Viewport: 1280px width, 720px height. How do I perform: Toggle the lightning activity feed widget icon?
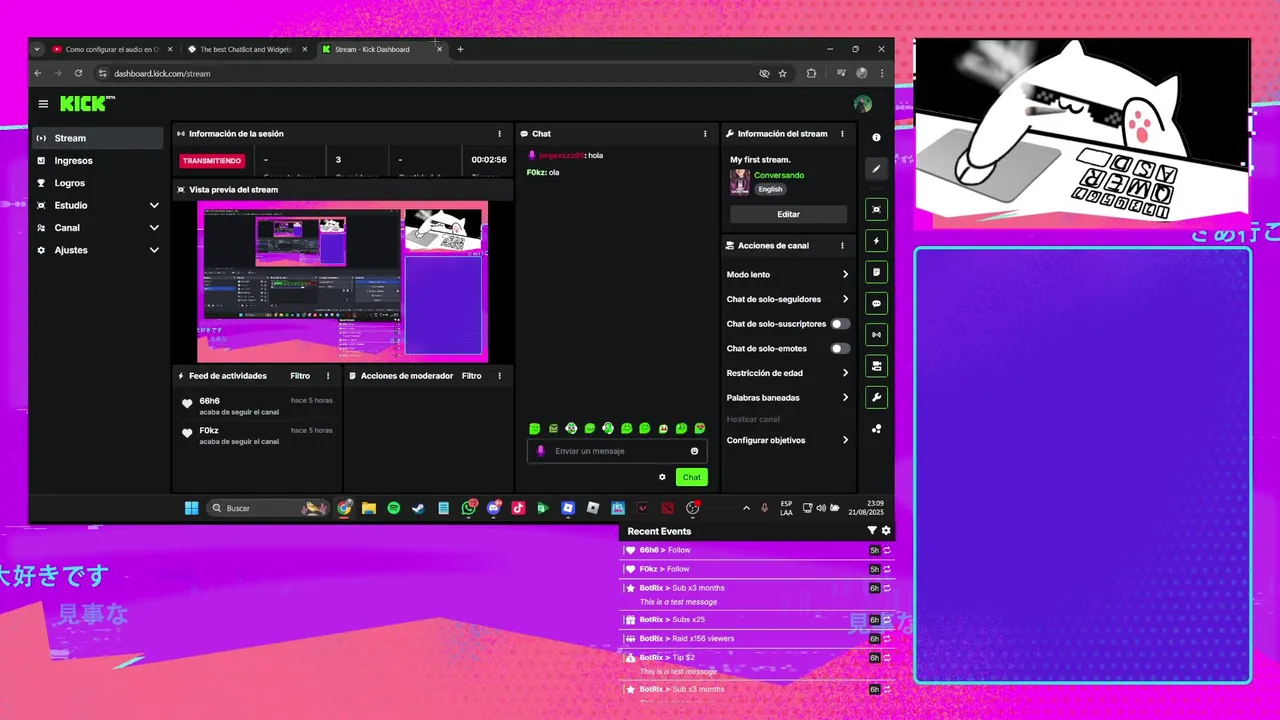pyautogui.click(x=877, y=241)
